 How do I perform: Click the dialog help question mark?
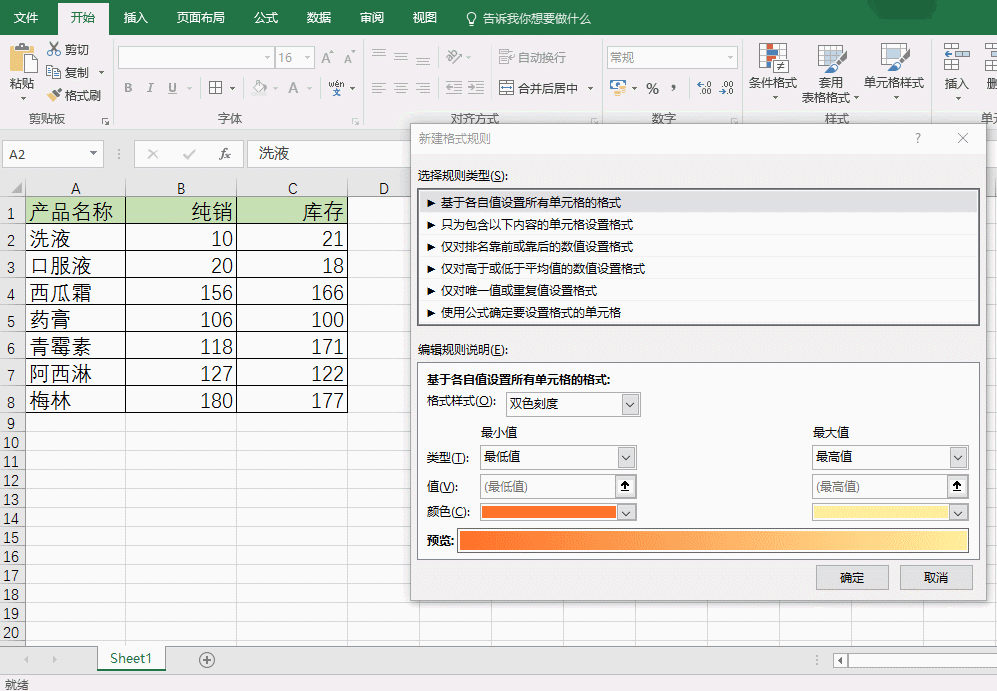918,138
